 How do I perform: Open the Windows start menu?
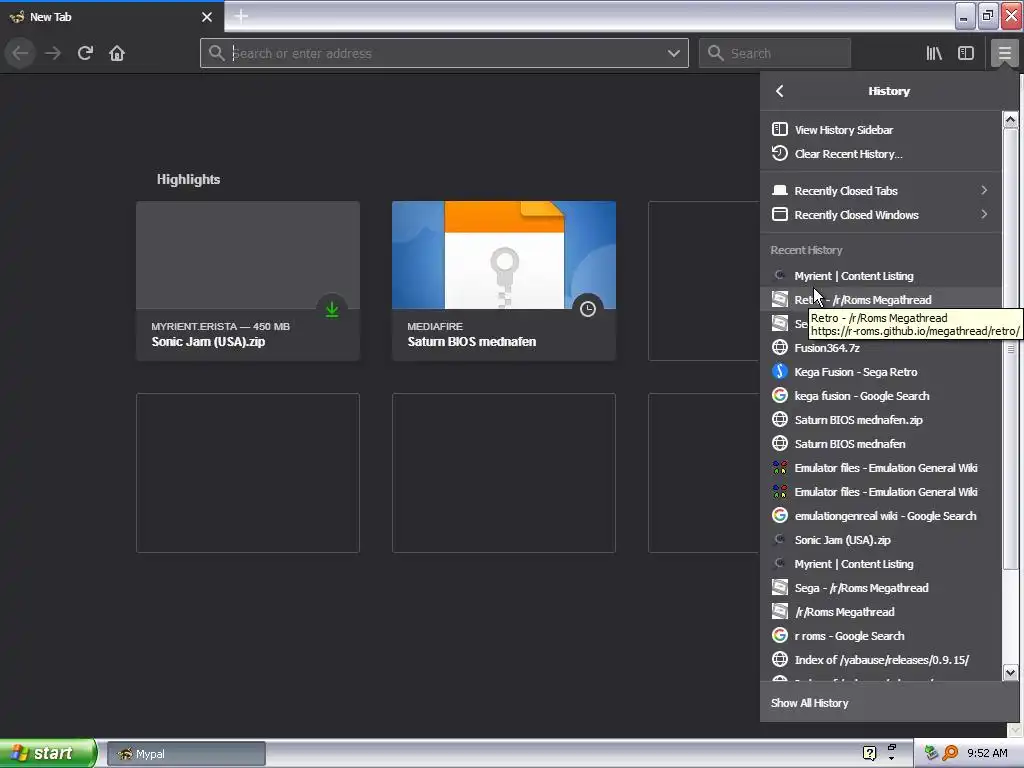48,753
